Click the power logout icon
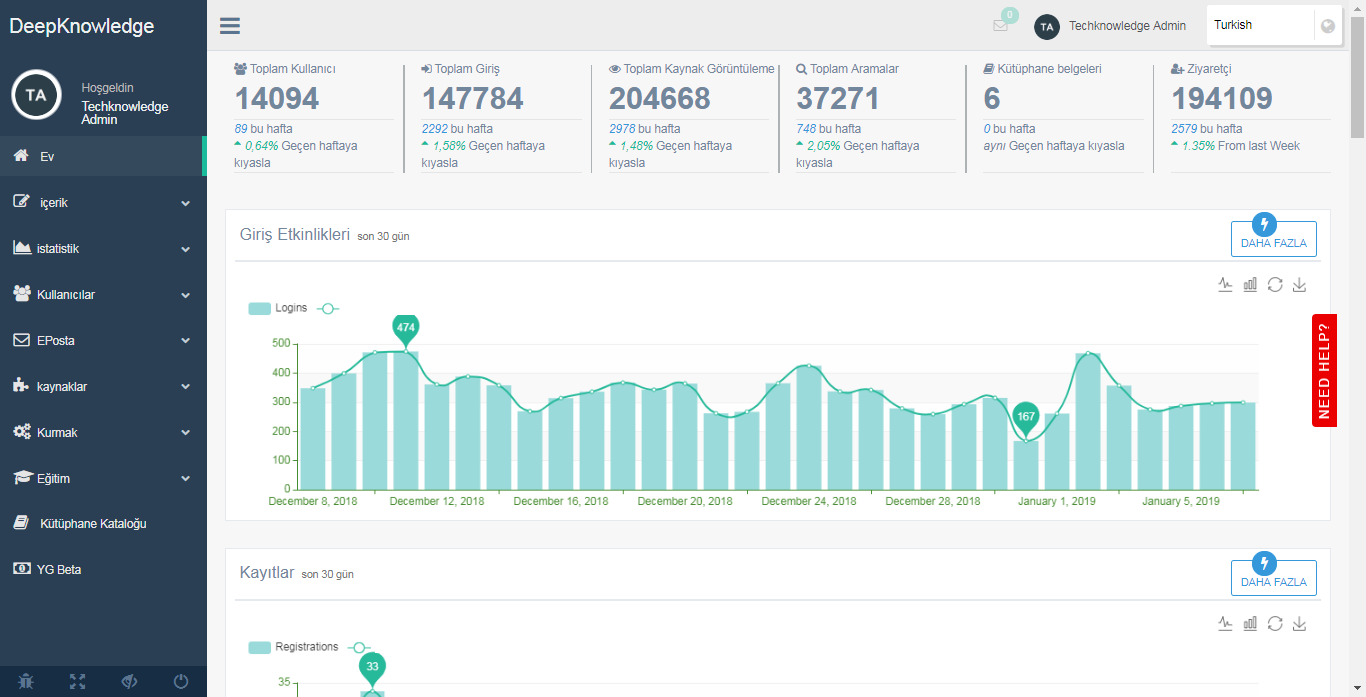 pos(181,682)
